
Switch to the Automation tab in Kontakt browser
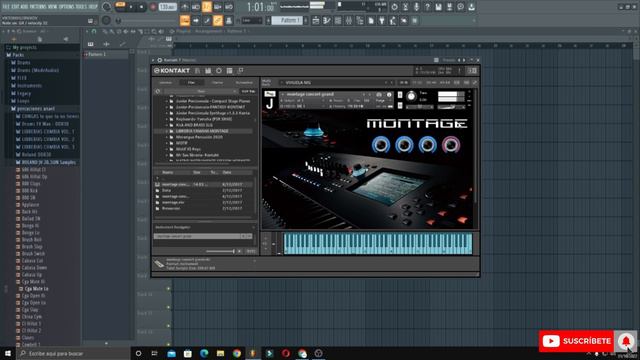point(244,82)
